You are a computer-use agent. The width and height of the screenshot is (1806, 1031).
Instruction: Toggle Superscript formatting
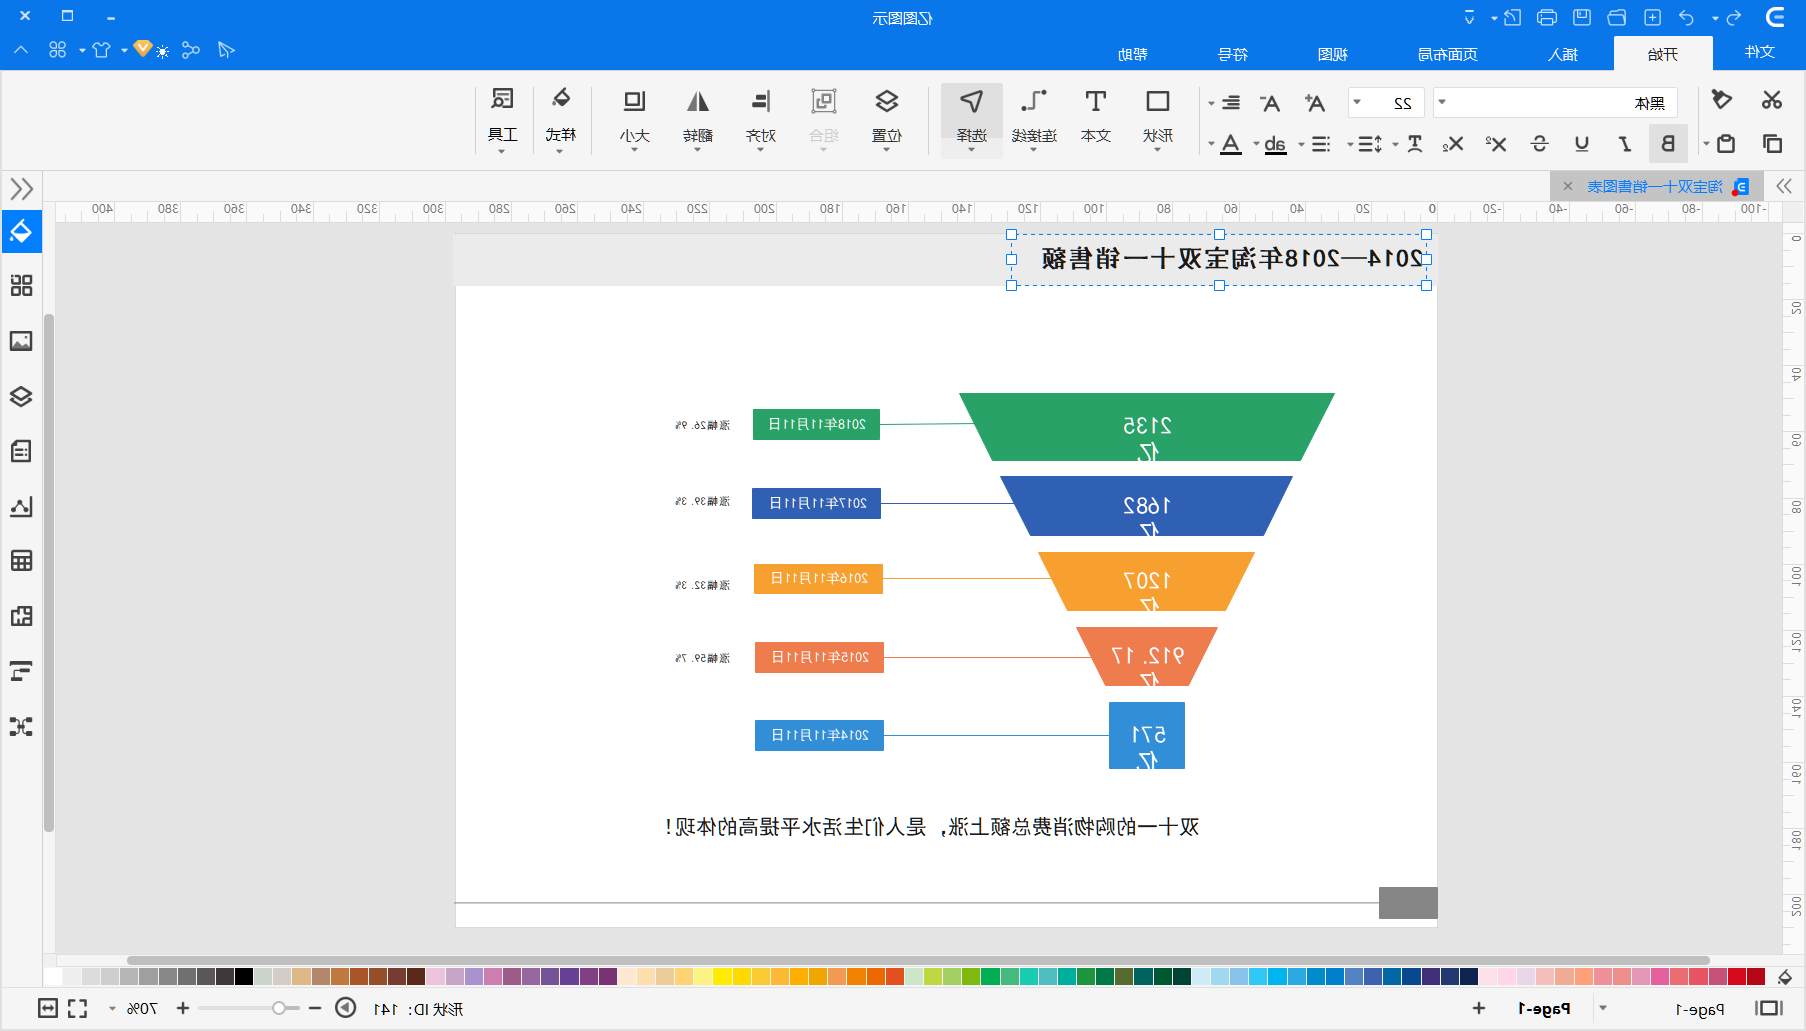1496,144
